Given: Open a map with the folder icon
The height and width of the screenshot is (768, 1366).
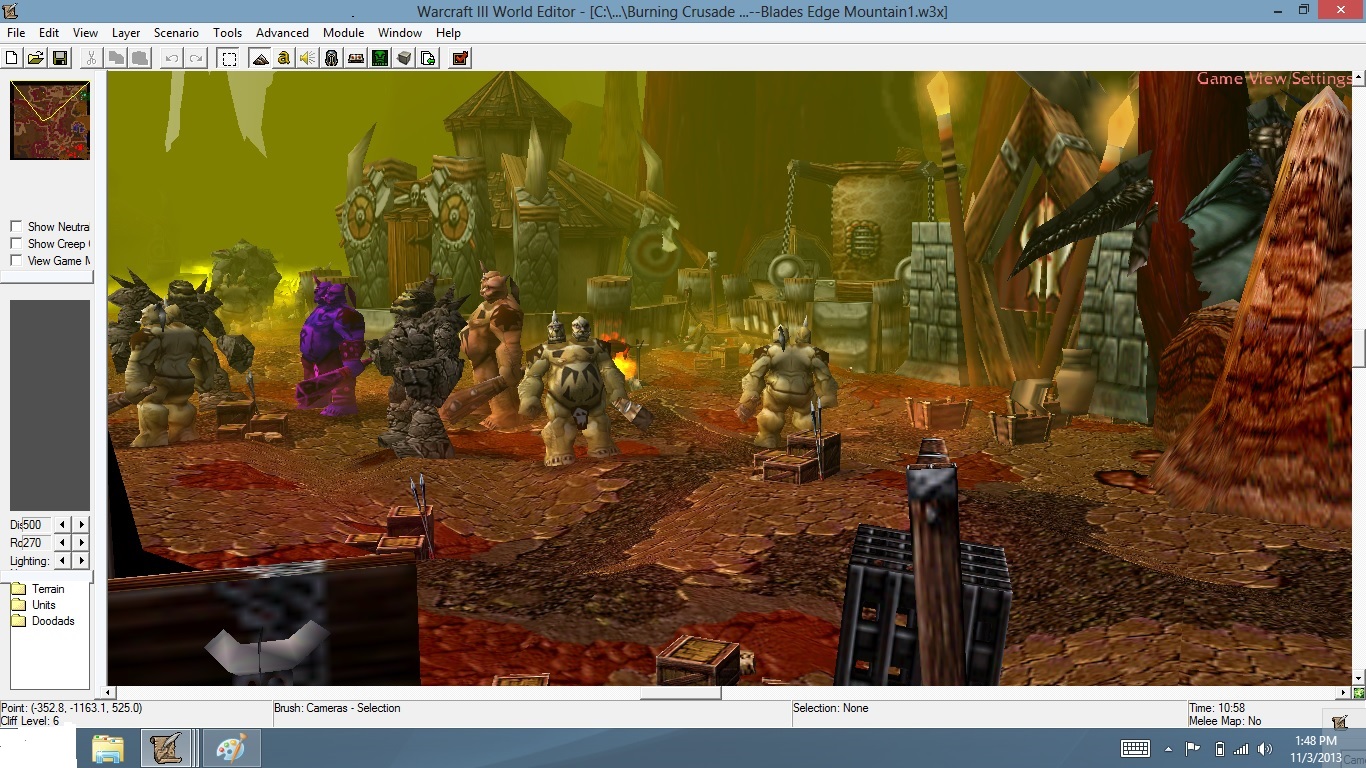Looking at the screenshot, I should (x=35, y=58).
